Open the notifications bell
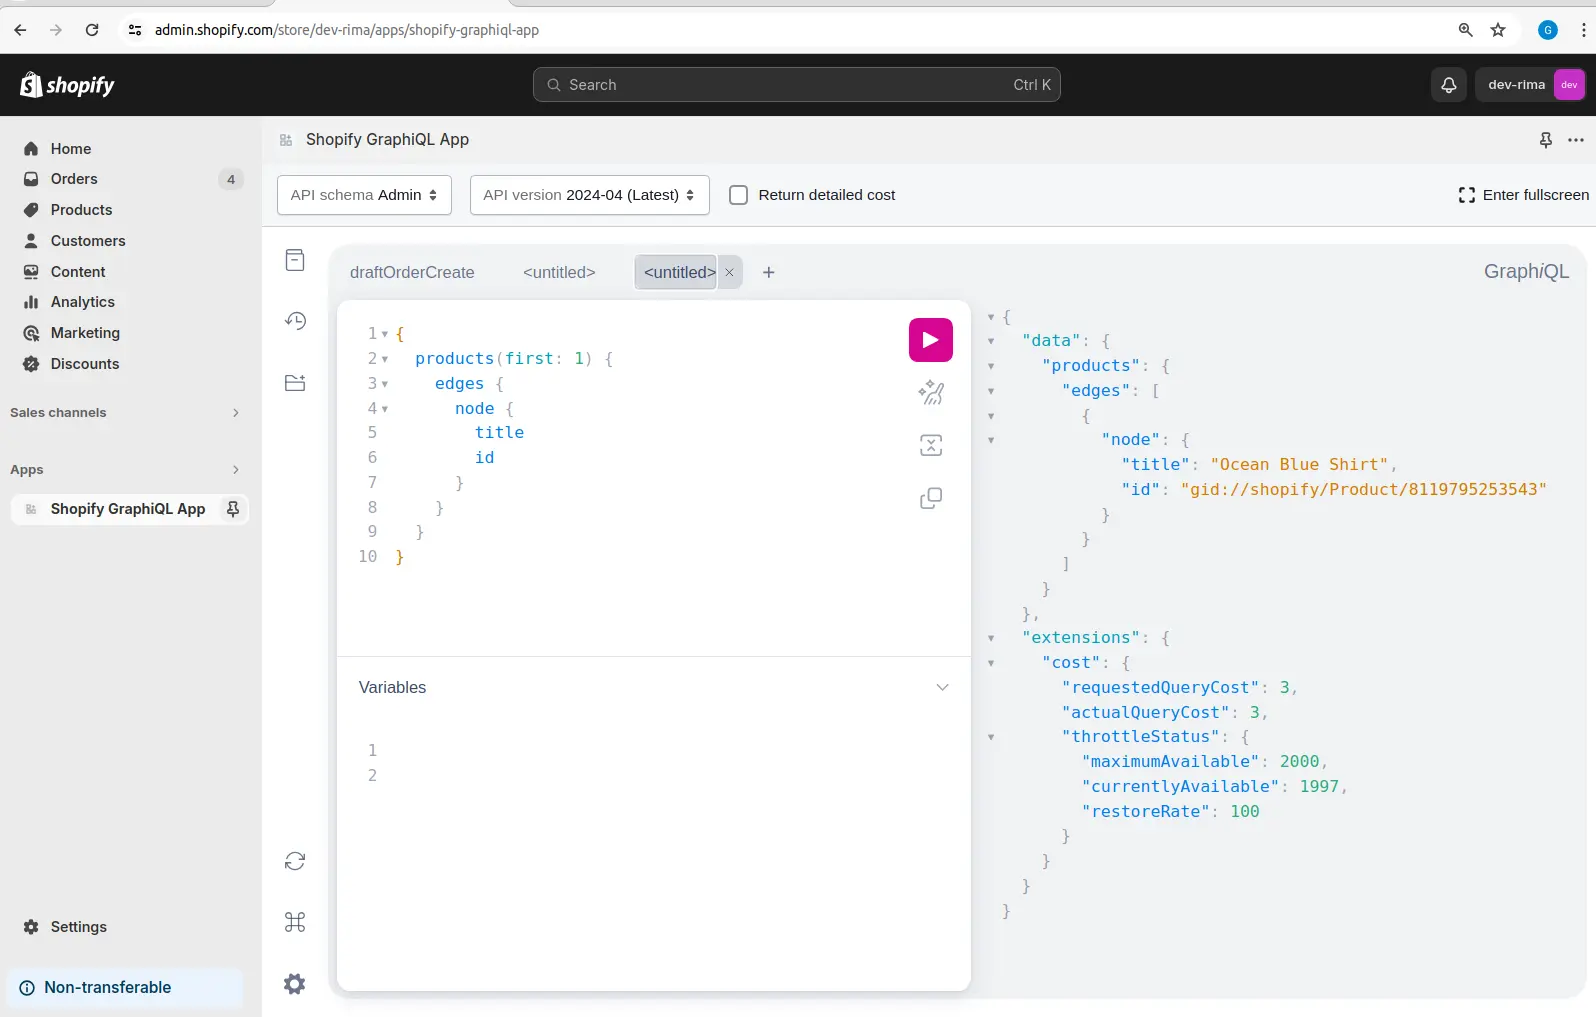1596x1017 pixels. point(1448,85)
